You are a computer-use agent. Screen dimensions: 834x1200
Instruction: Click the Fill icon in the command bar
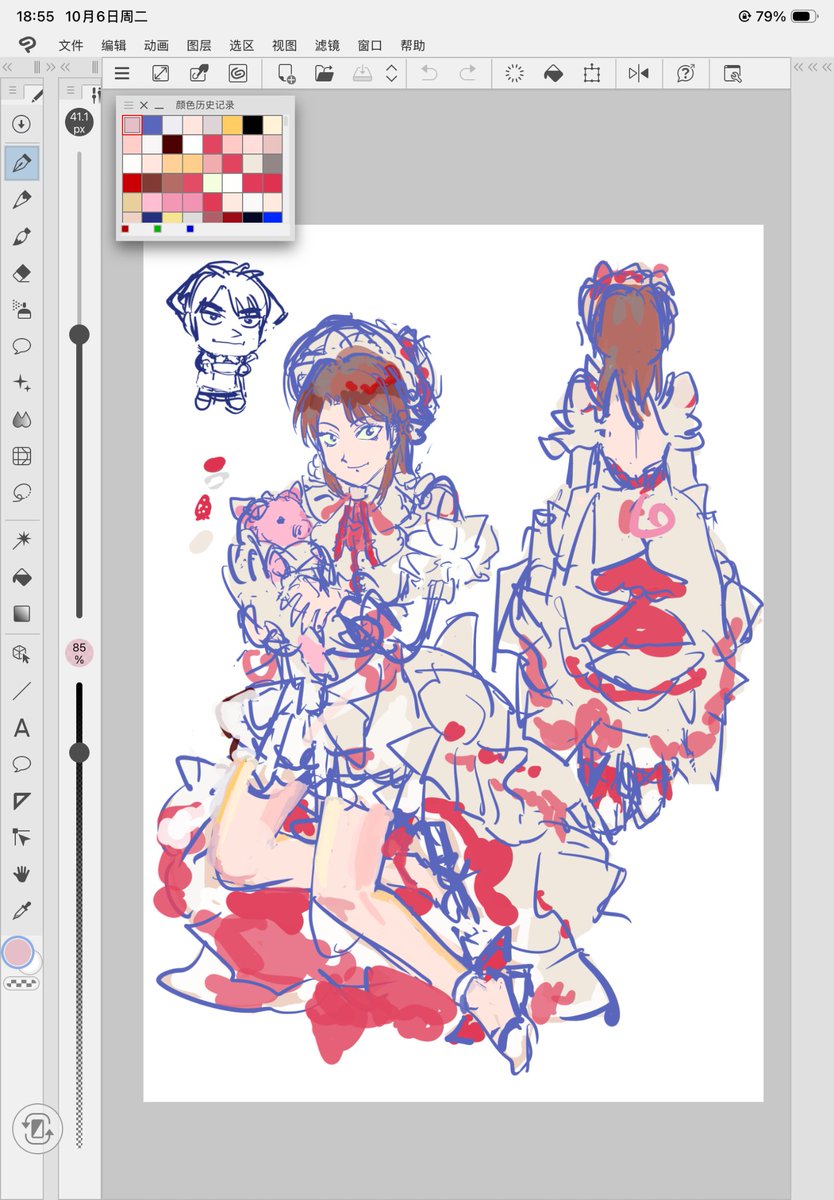coord(553,73)
